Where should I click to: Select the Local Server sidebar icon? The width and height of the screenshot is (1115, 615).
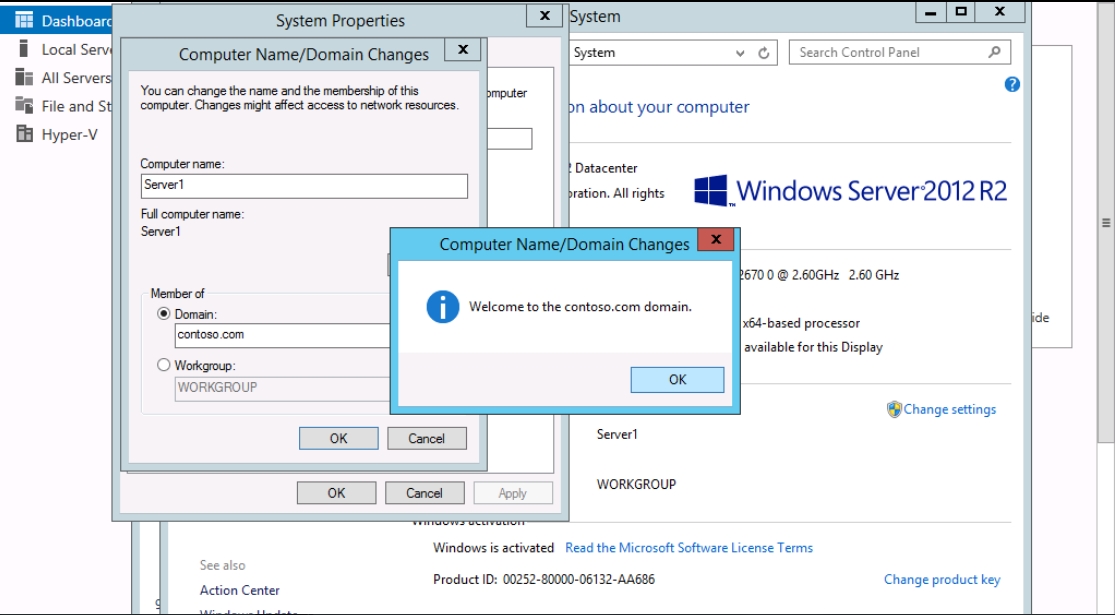(24, 49)
